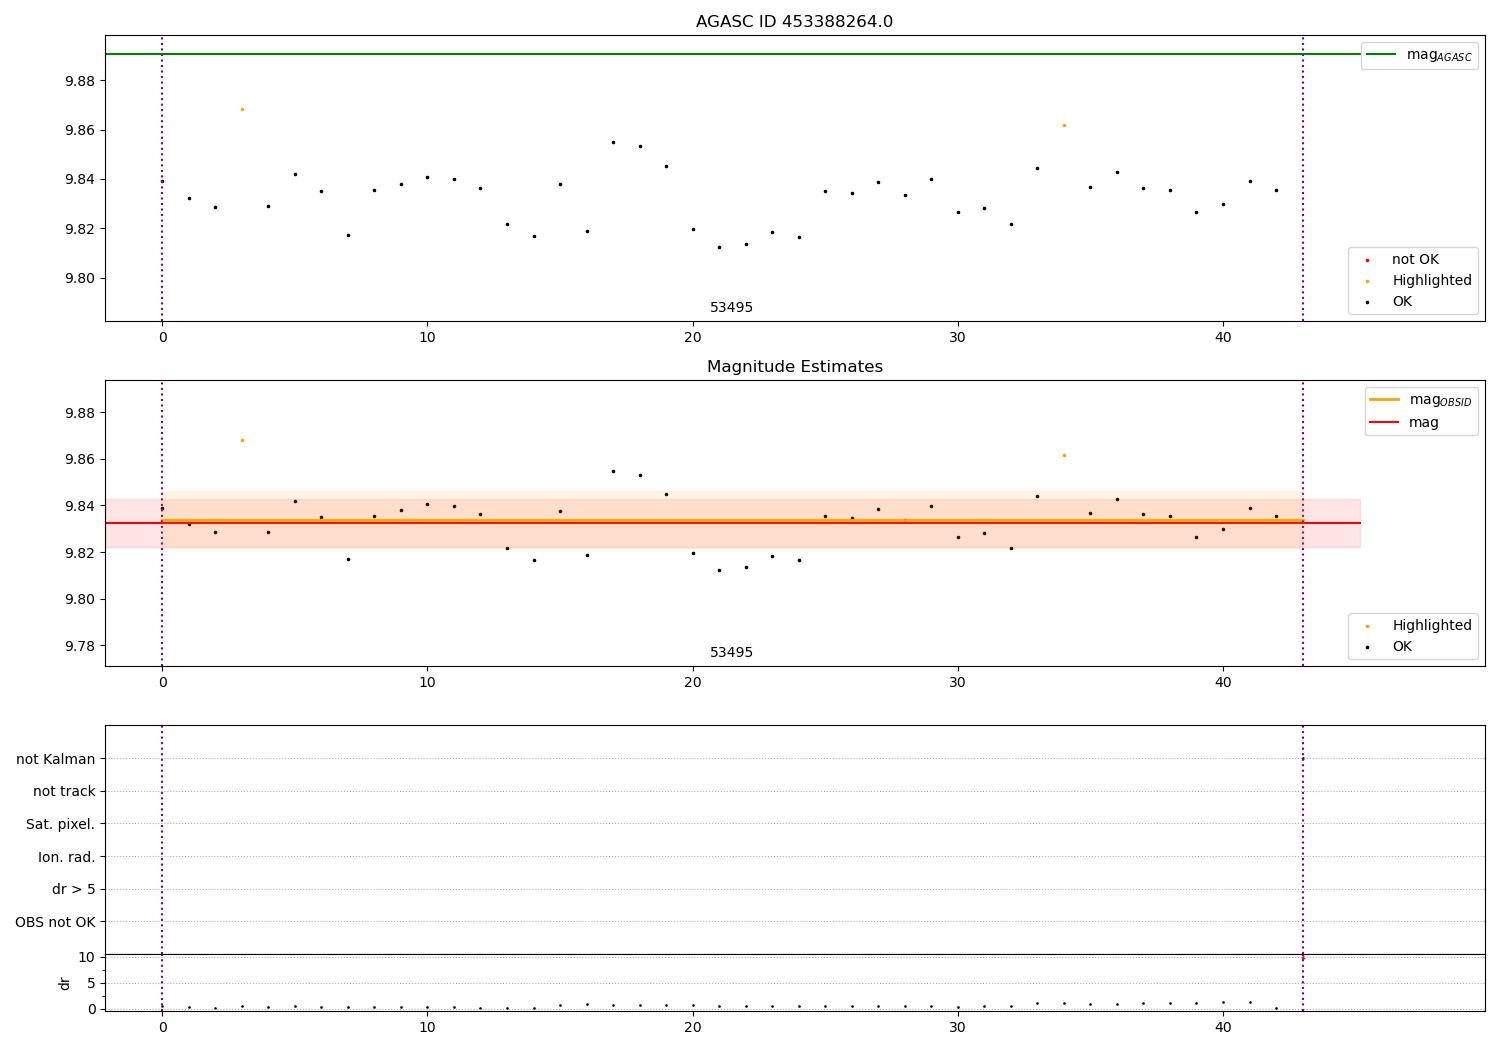This screenshot has height=1050, width=1500.
Task: Click the 9.80 y-axis tick in top plot
Action: click(80, 279)
